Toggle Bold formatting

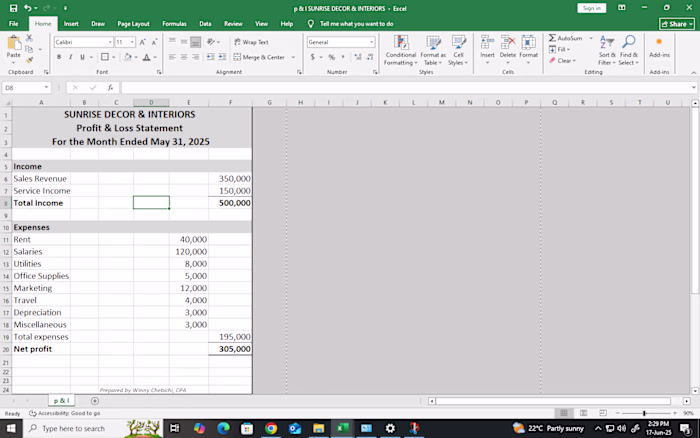tap(59, 57)
